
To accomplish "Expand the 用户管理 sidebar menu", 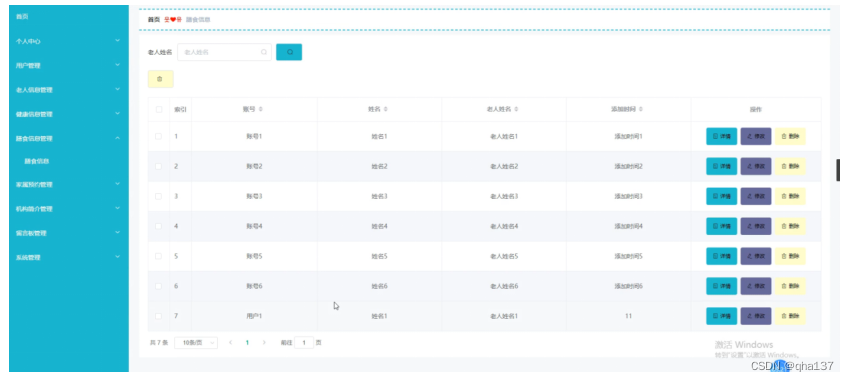I will [x=69, y=65].
